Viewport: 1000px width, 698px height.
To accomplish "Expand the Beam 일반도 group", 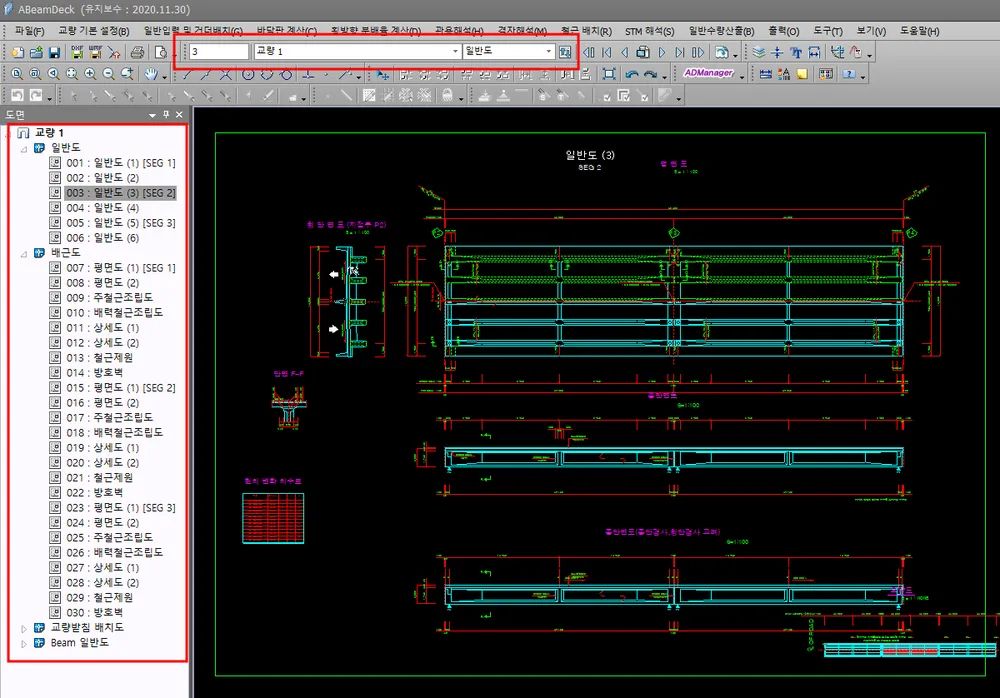I will (24, 644).
